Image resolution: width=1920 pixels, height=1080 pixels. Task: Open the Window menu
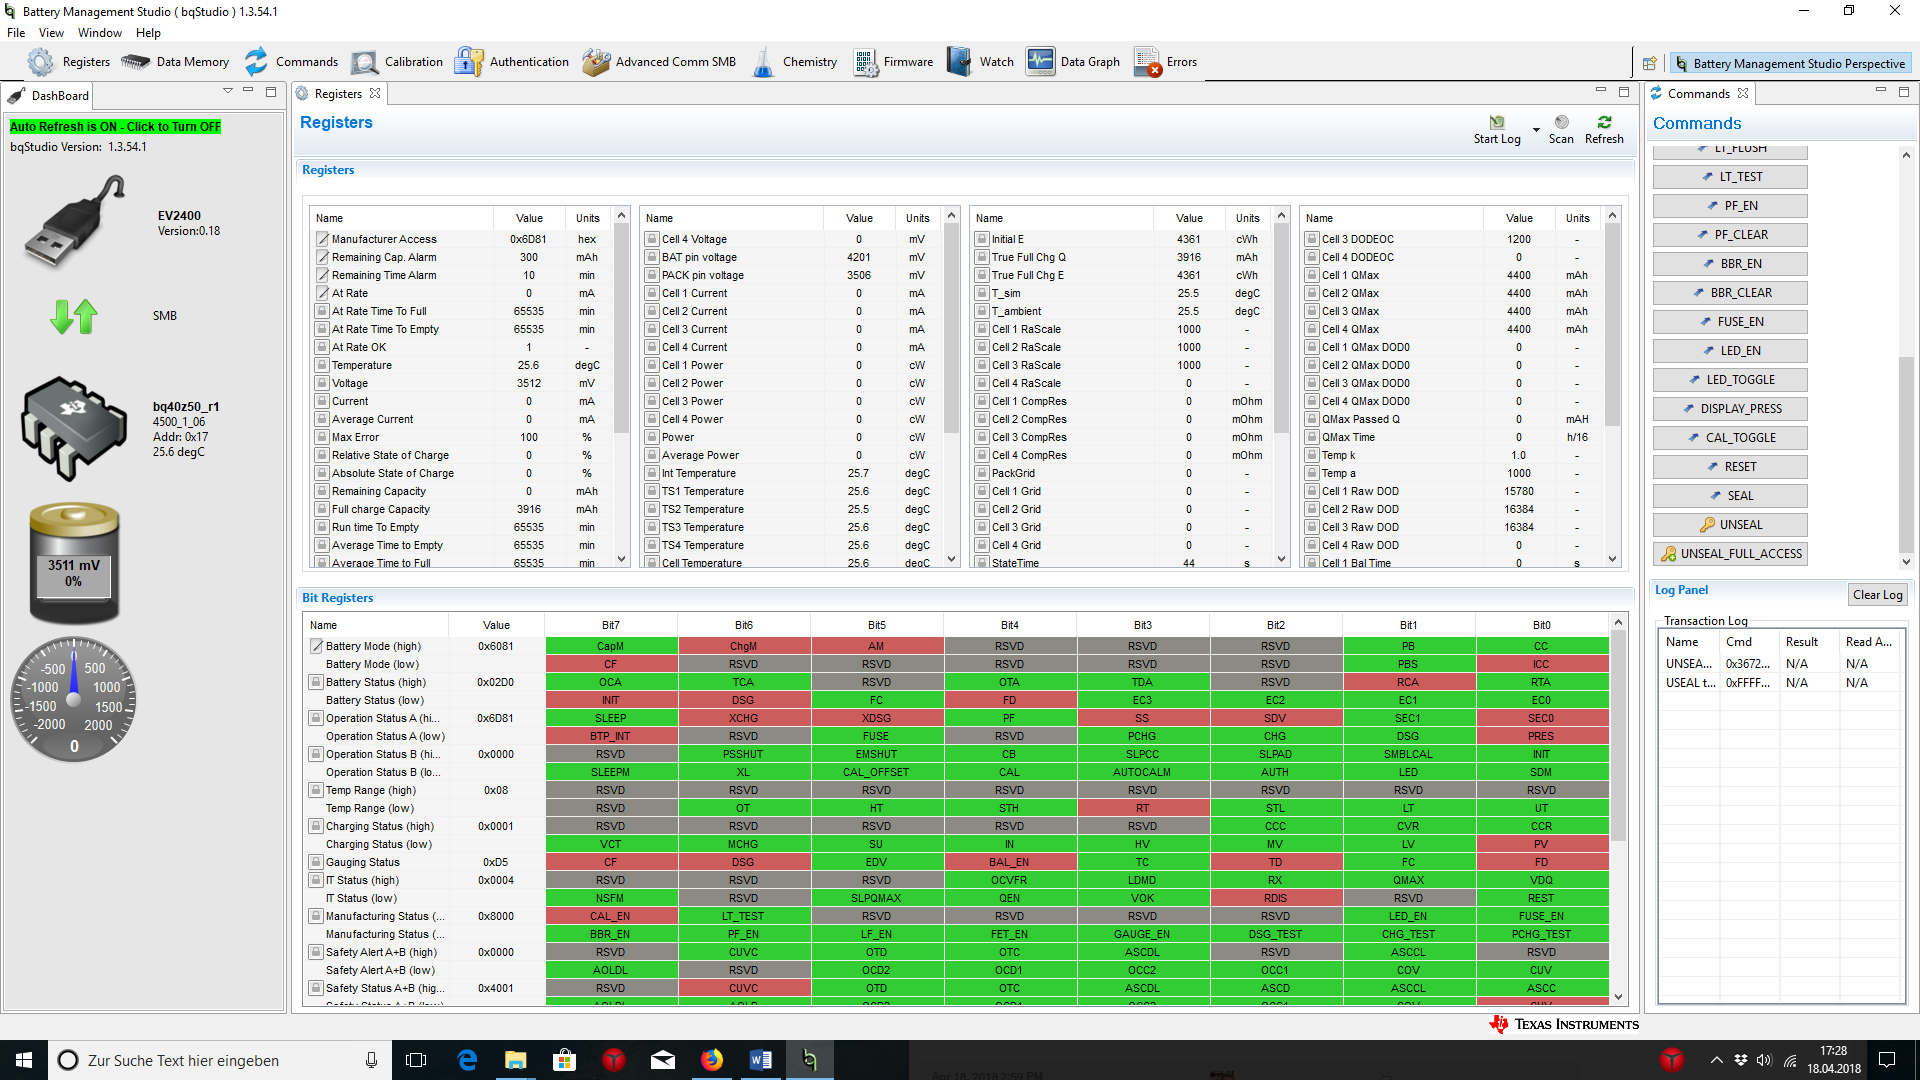[100, 33]
